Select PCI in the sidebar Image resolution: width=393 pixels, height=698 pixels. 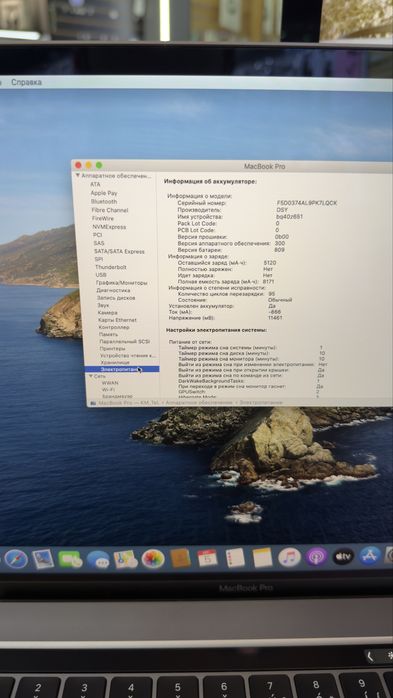(97, 235)
